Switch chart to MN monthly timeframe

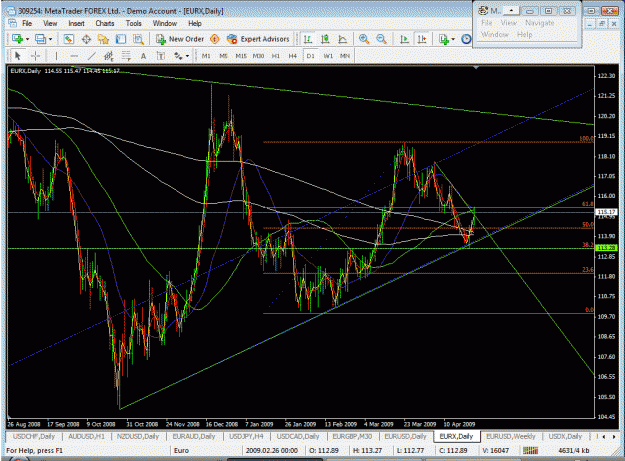(x=345, y=56)
